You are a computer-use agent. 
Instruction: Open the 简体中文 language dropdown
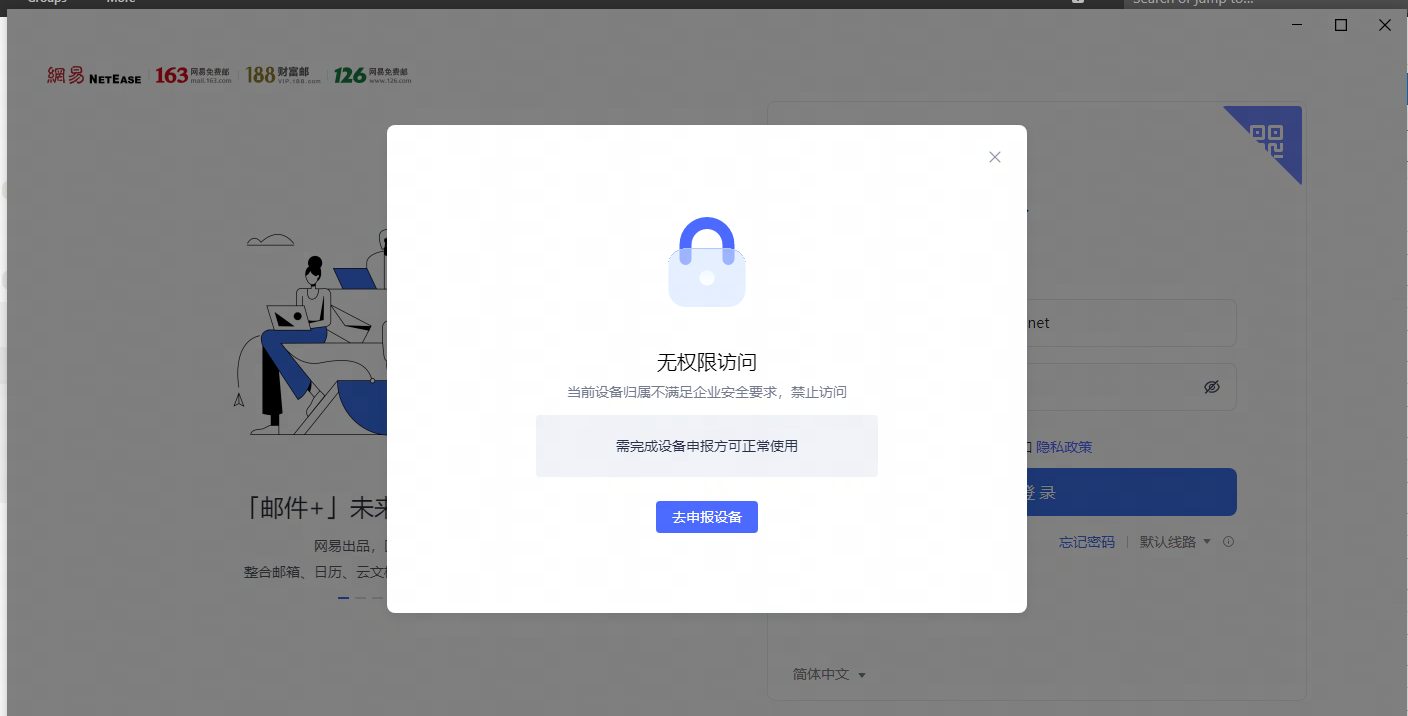tap(829, 675)
